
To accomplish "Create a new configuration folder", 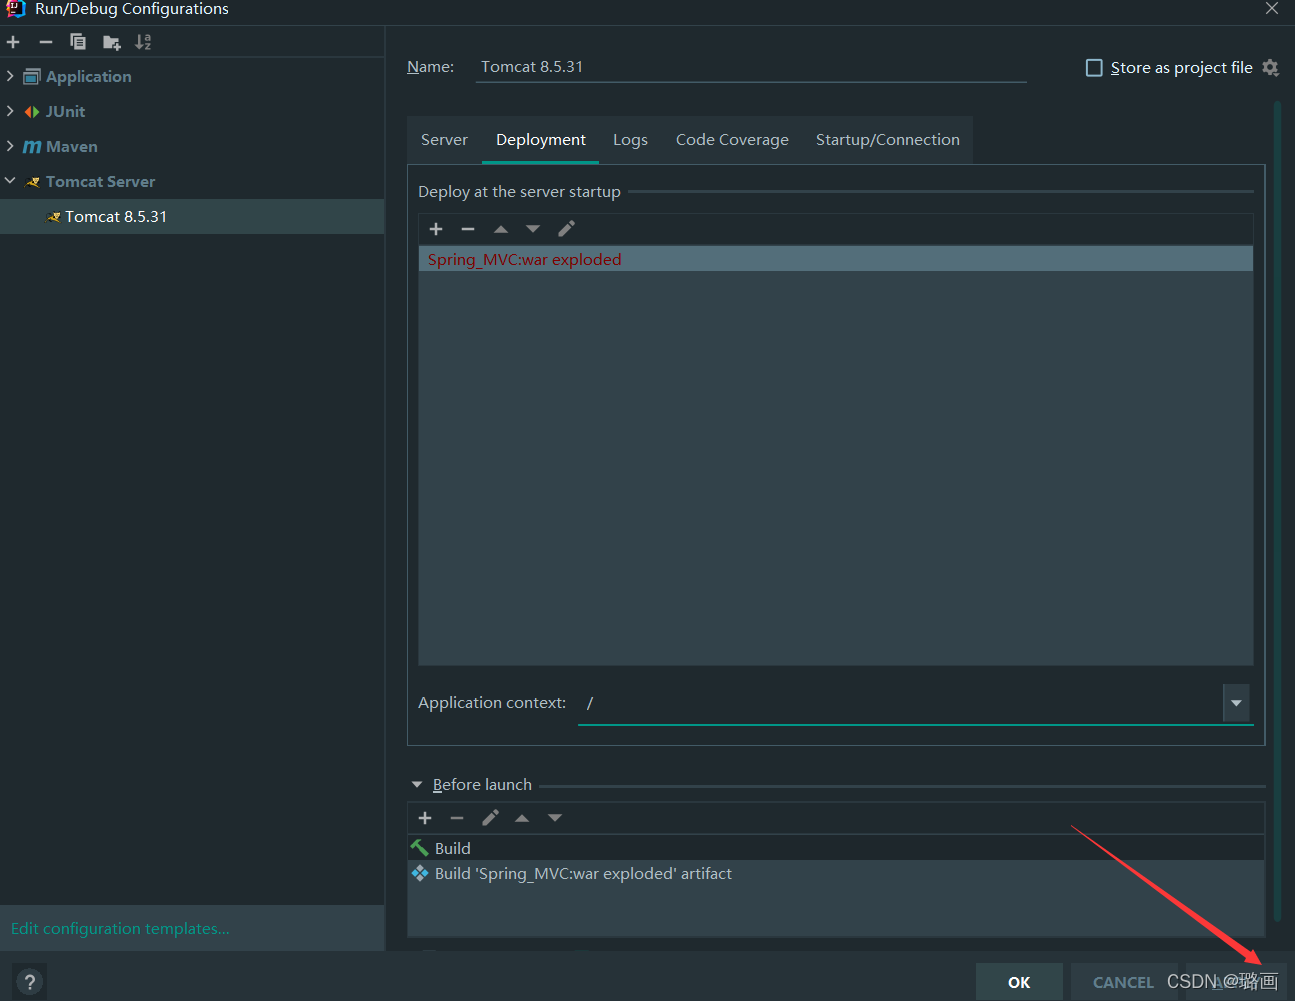I will 111,42.
